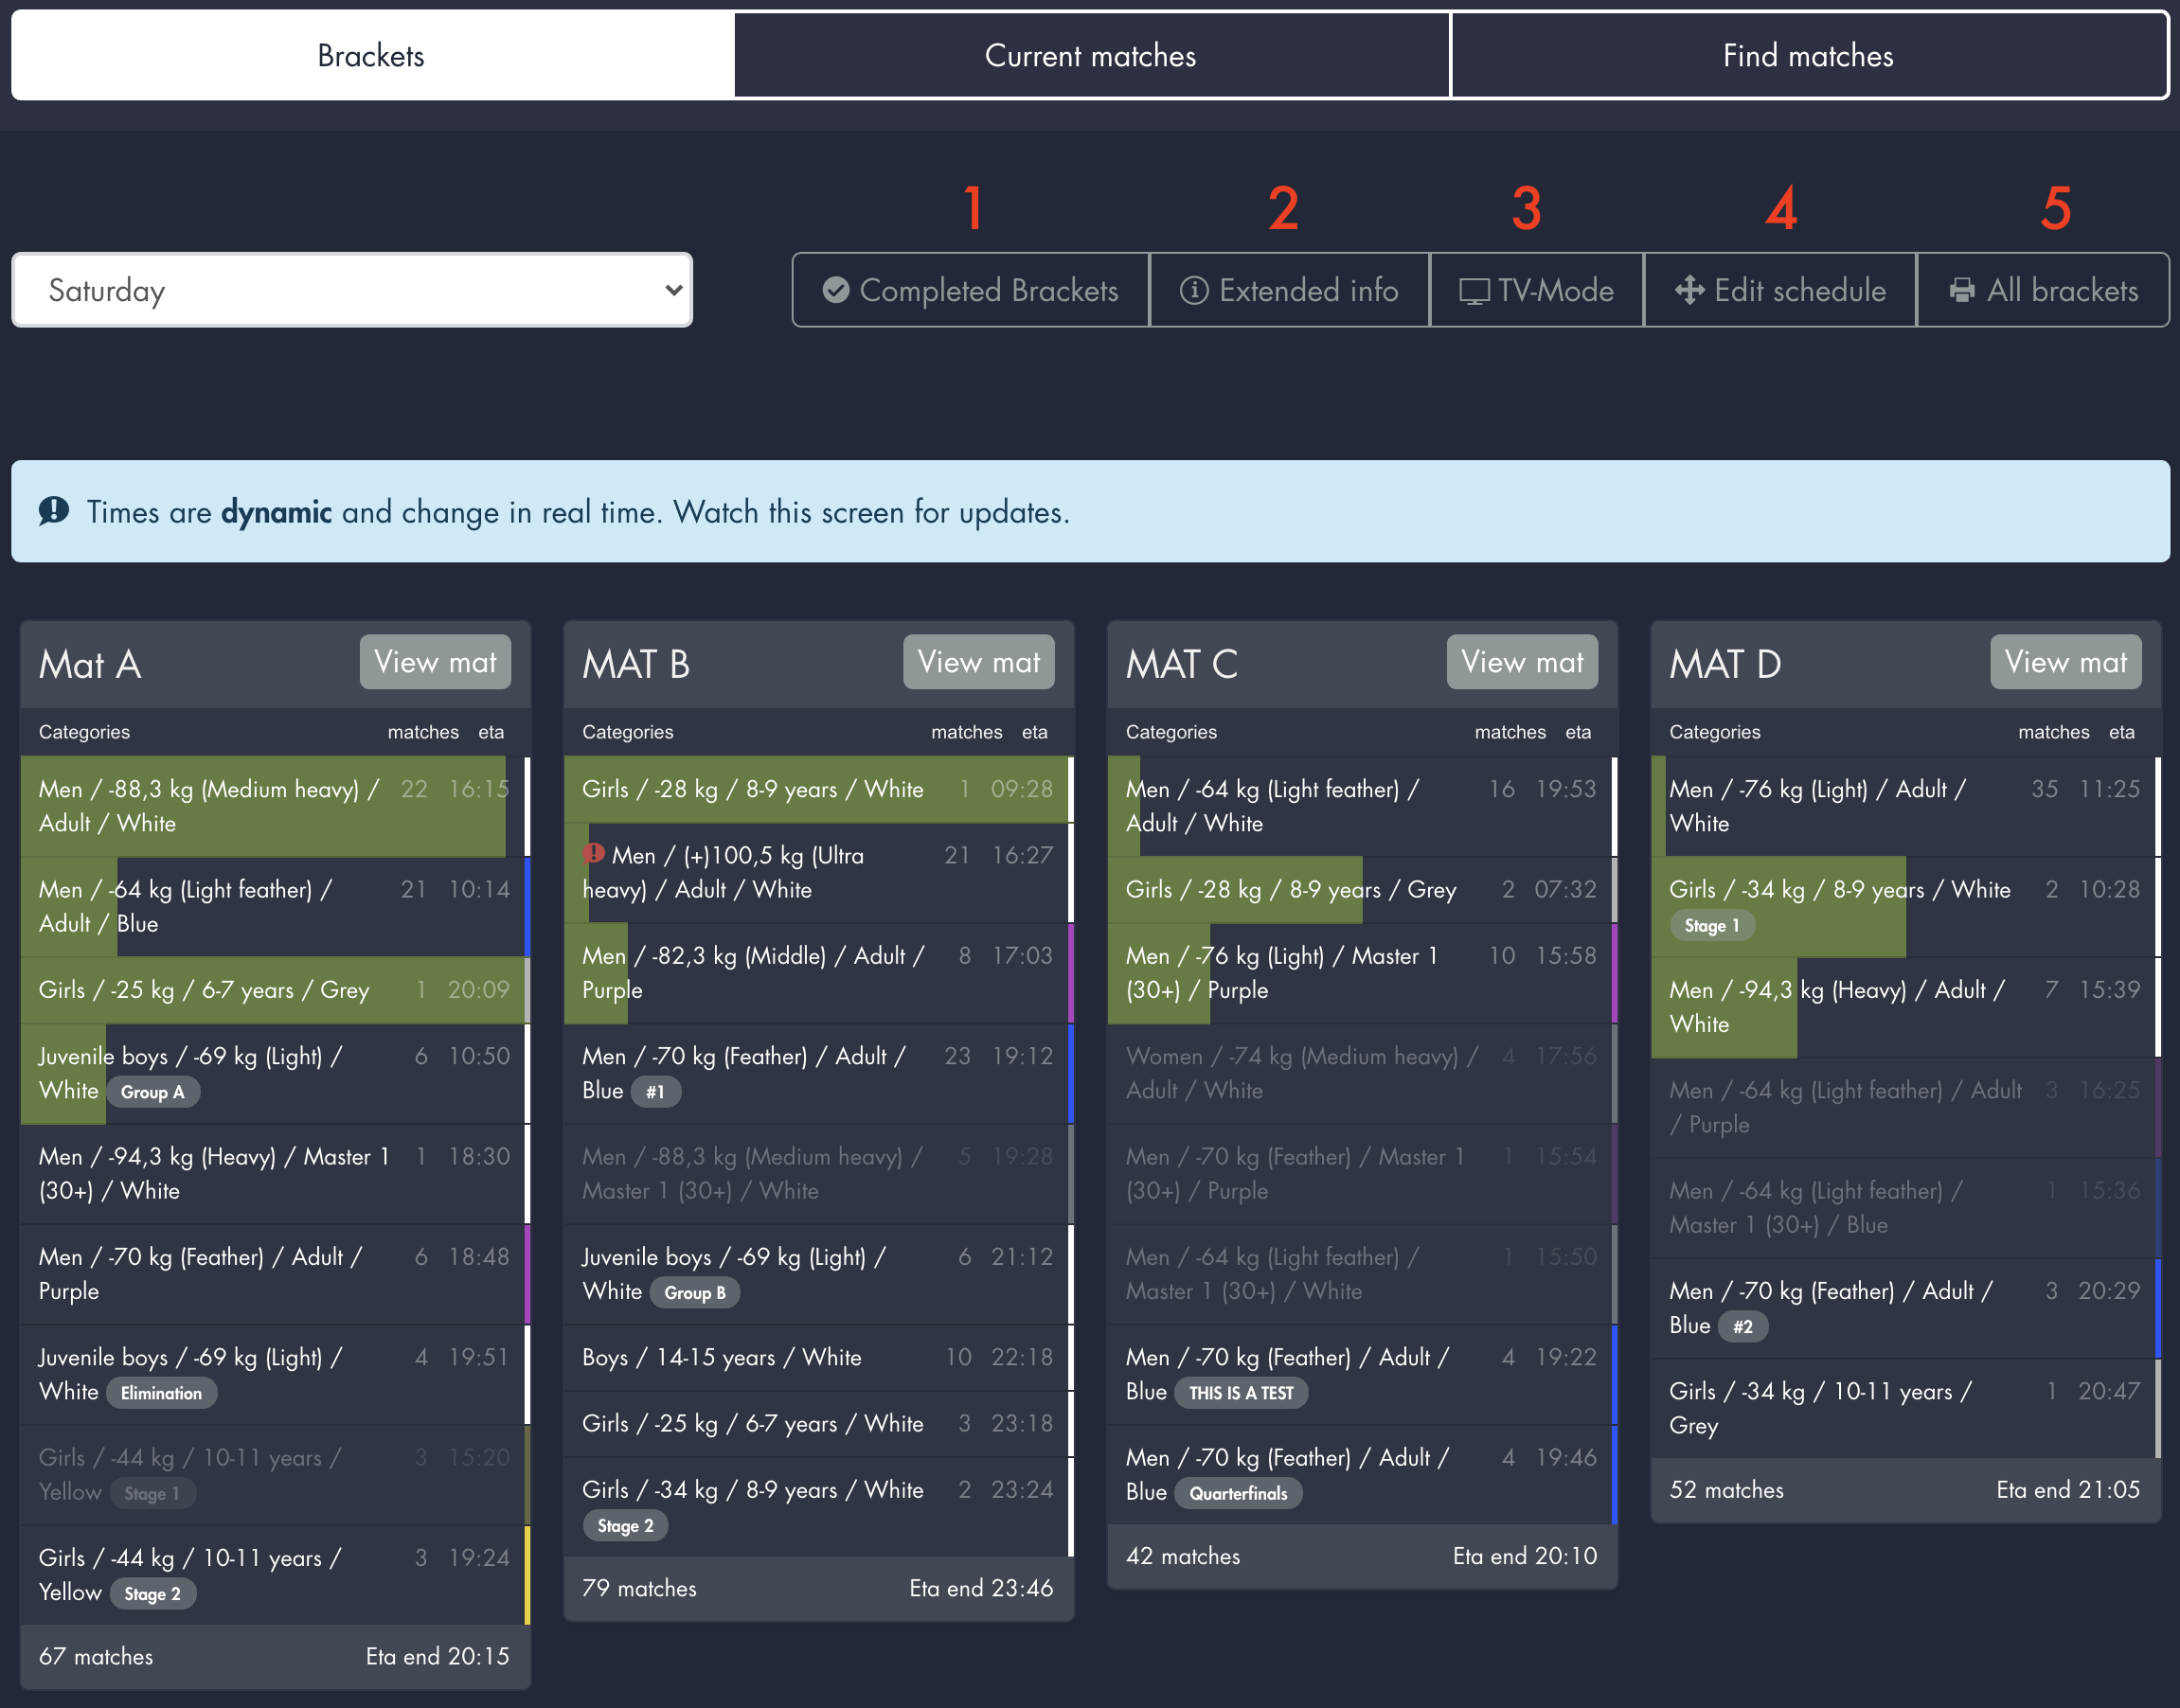The image size is (2180, 1708).
Task: Click the Extended info circle icon
Action: pos(1193,290)
